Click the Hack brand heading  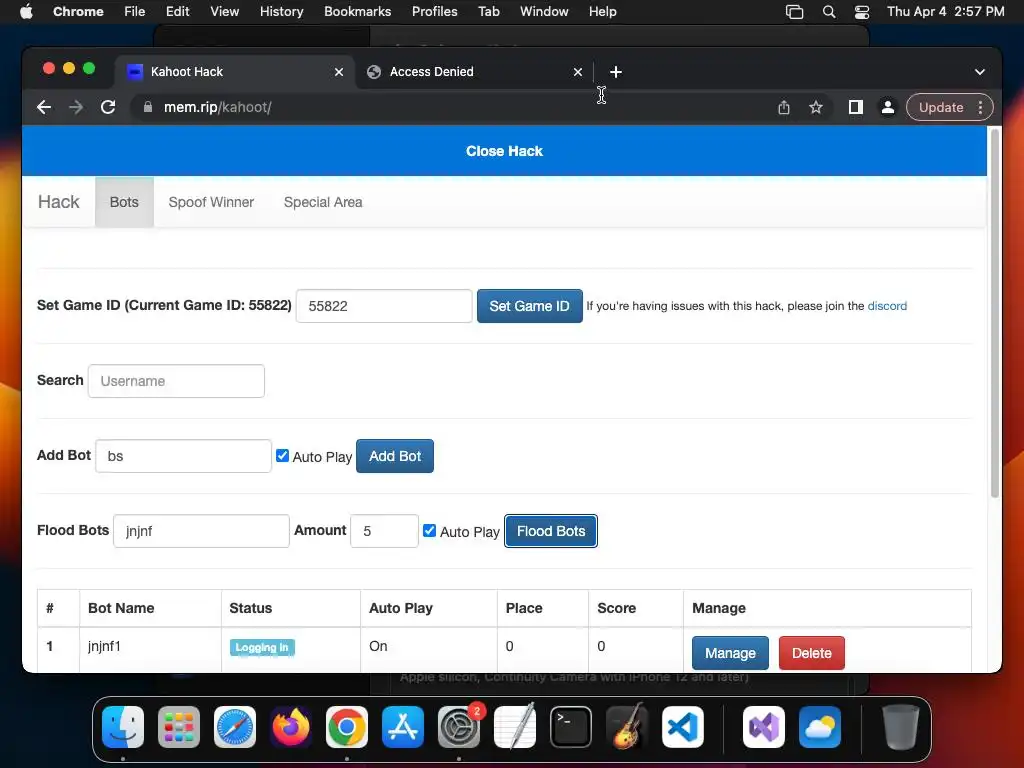tap(59, 202)
